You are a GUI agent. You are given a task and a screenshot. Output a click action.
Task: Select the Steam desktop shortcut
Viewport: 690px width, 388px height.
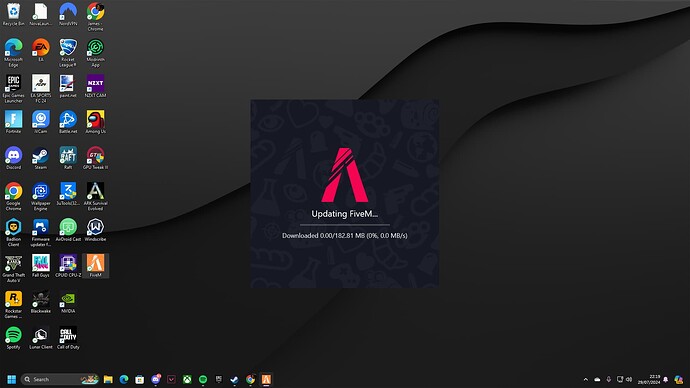(40, 158)
